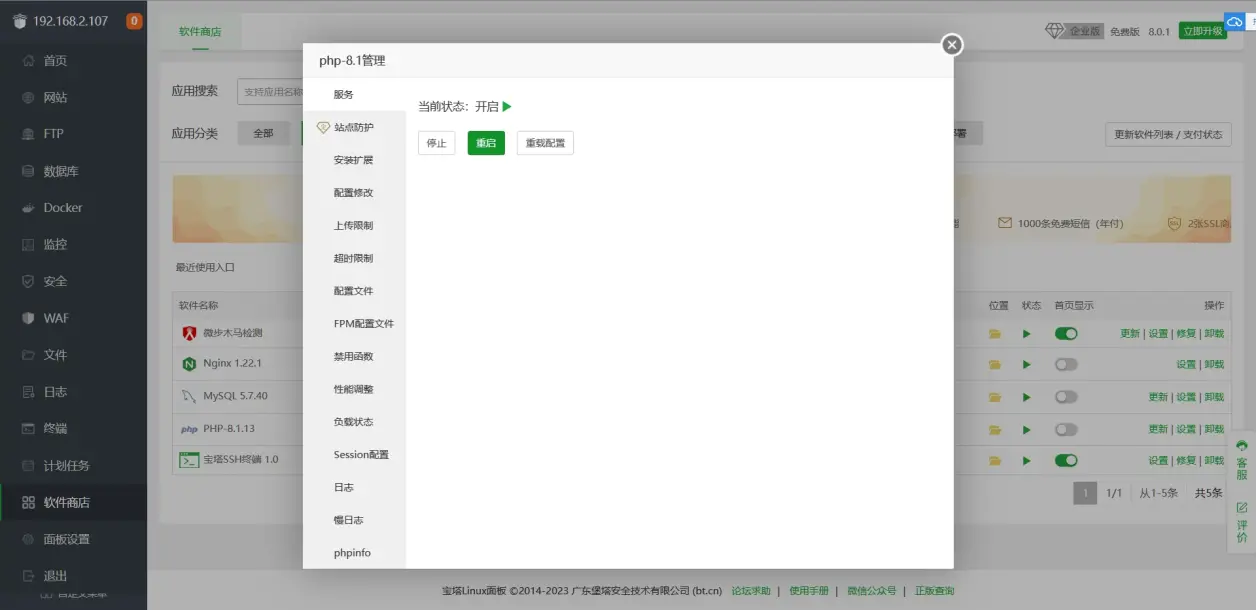
Task: Click the globe icon next to 网站
Action: pos(28,98)
